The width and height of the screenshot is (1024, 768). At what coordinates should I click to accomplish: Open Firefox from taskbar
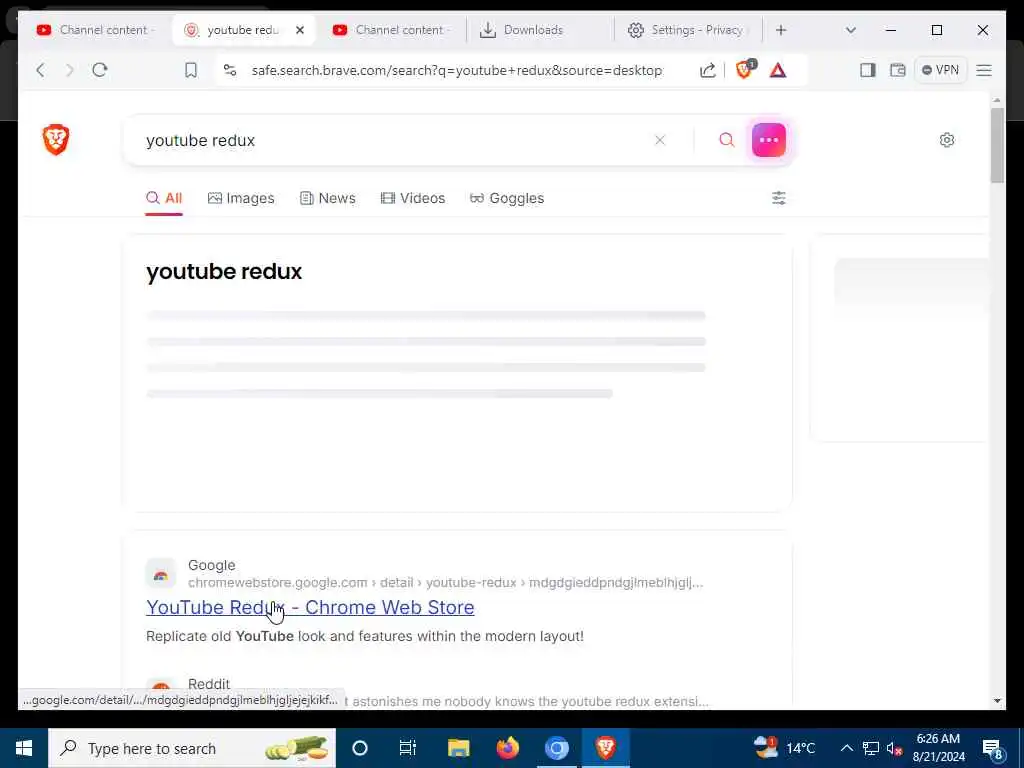pos(507,748)
